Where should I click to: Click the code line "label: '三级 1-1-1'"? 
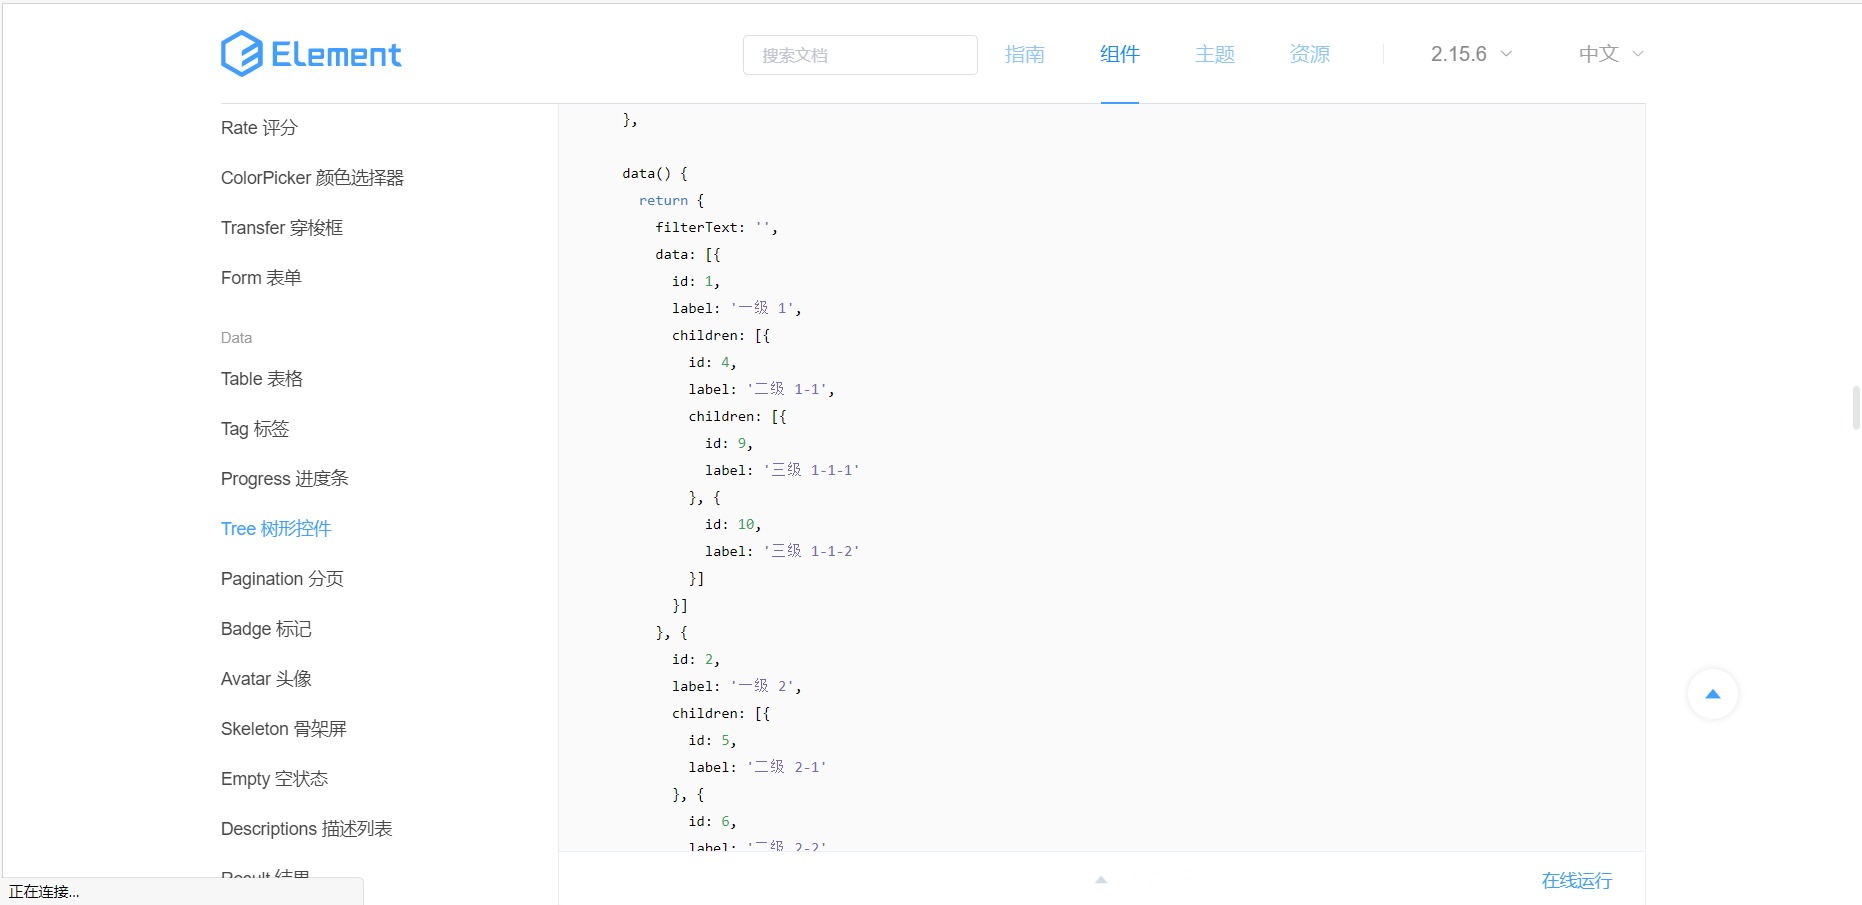782,470
